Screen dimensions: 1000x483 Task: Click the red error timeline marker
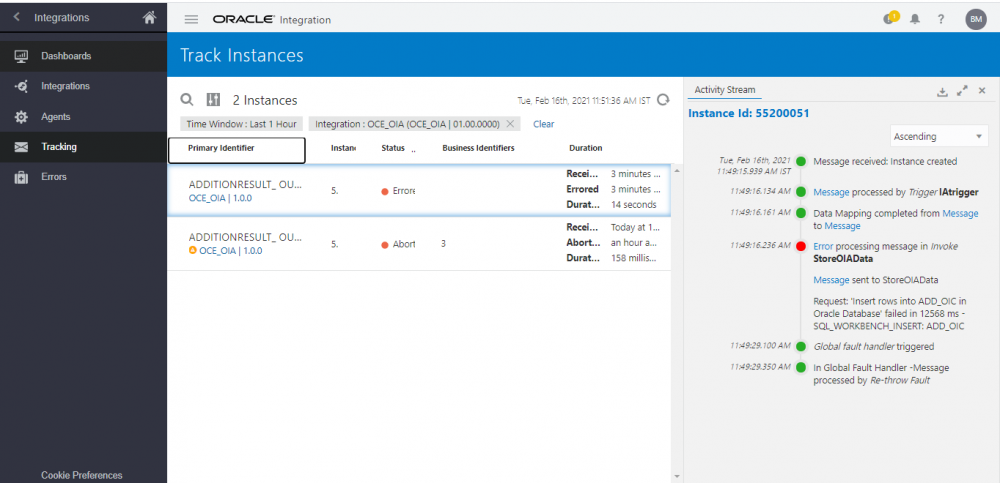pos(801,246)
